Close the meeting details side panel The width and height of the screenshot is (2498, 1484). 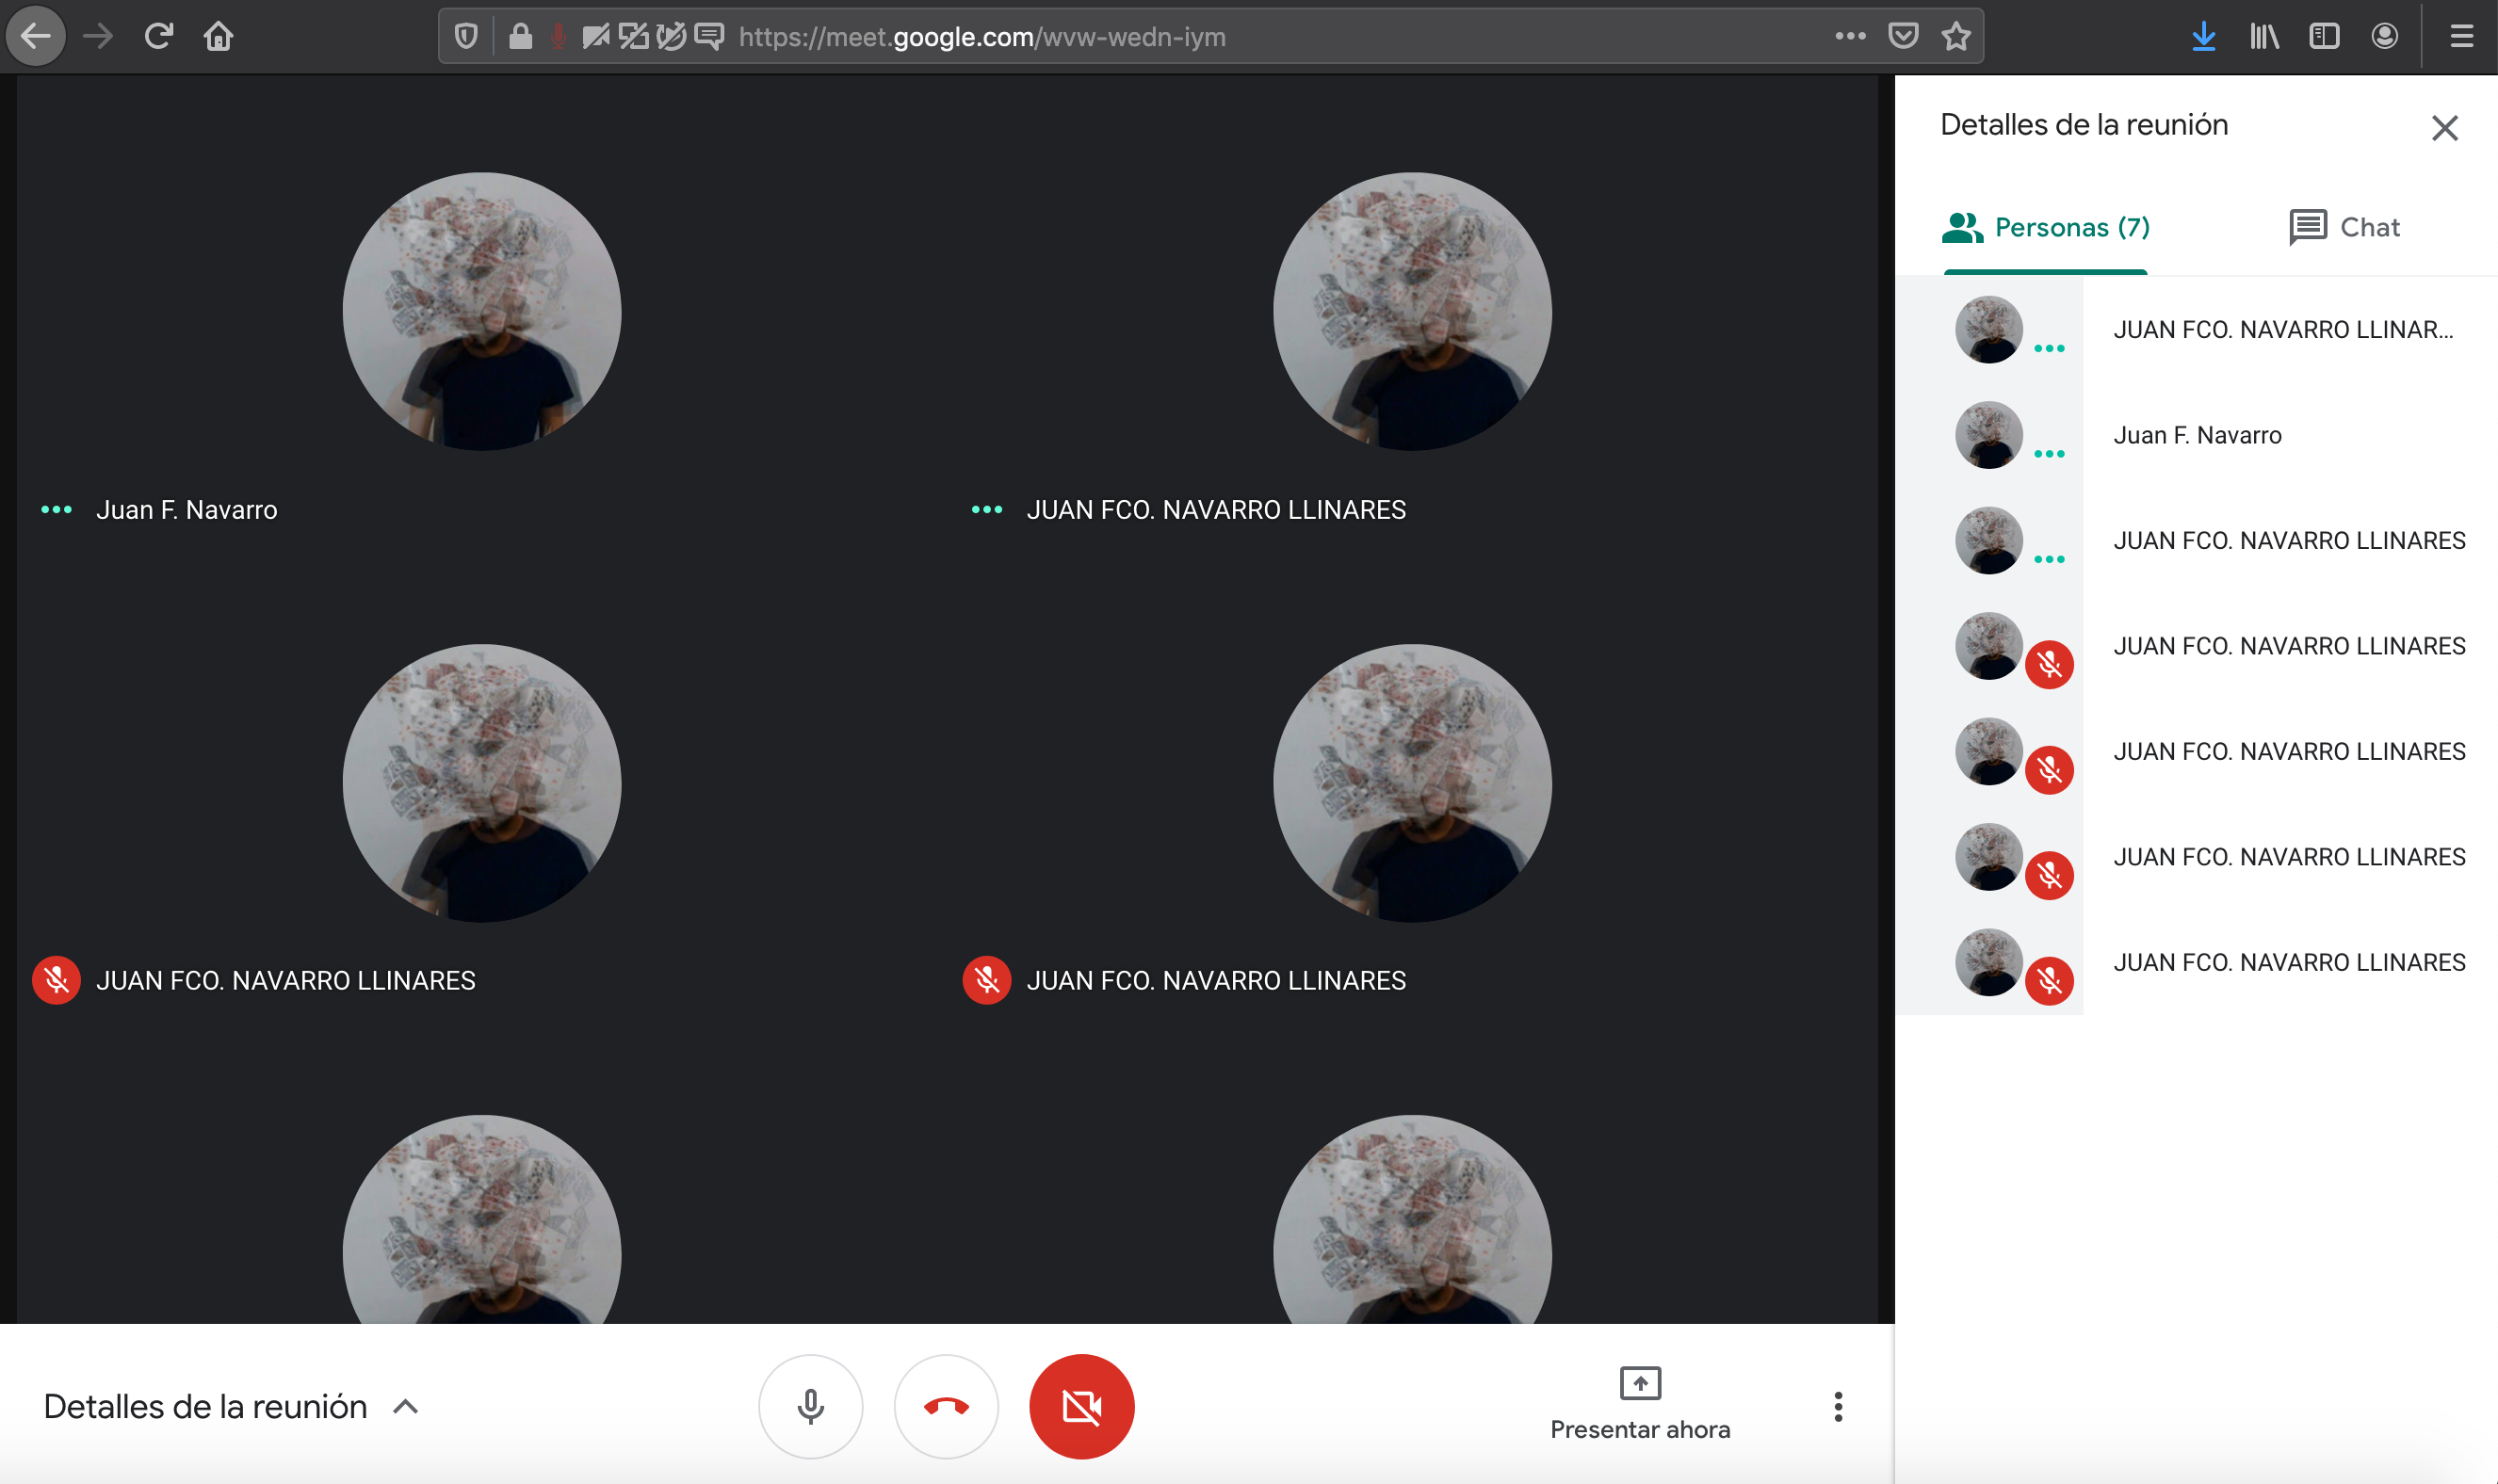[x=2443, y=127]
